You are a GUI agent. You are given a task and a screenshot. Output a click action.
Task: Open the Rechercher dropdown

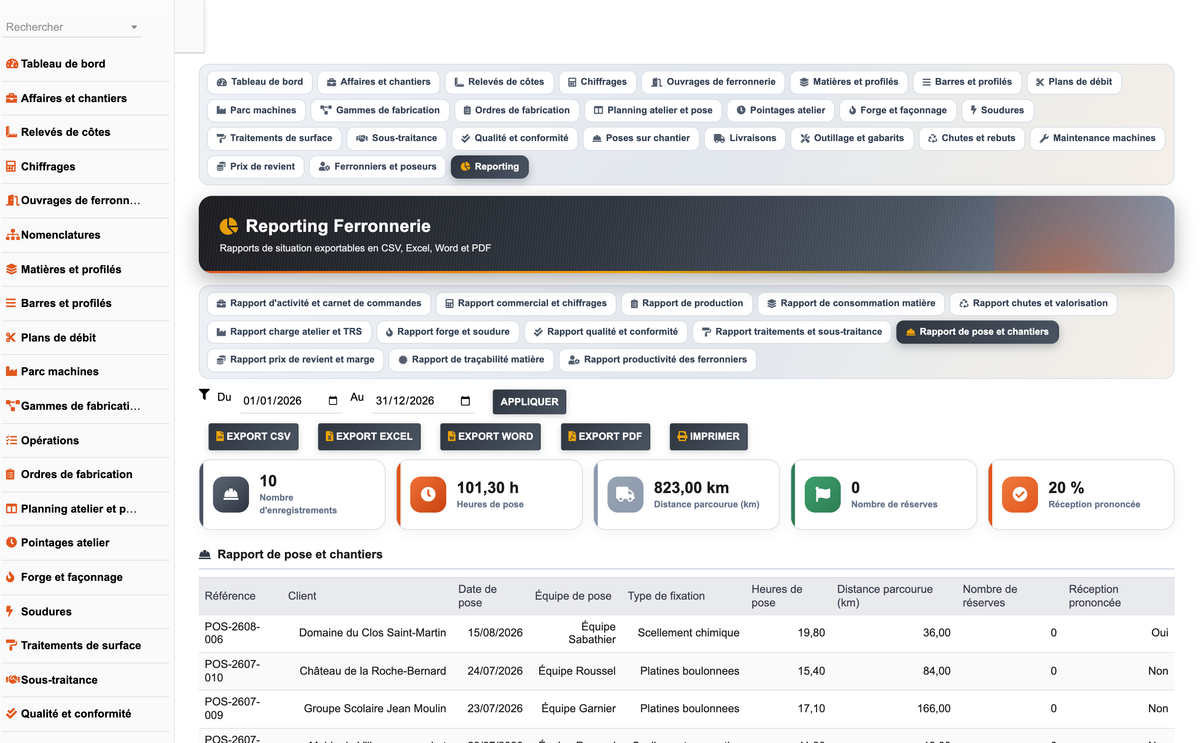73,27
